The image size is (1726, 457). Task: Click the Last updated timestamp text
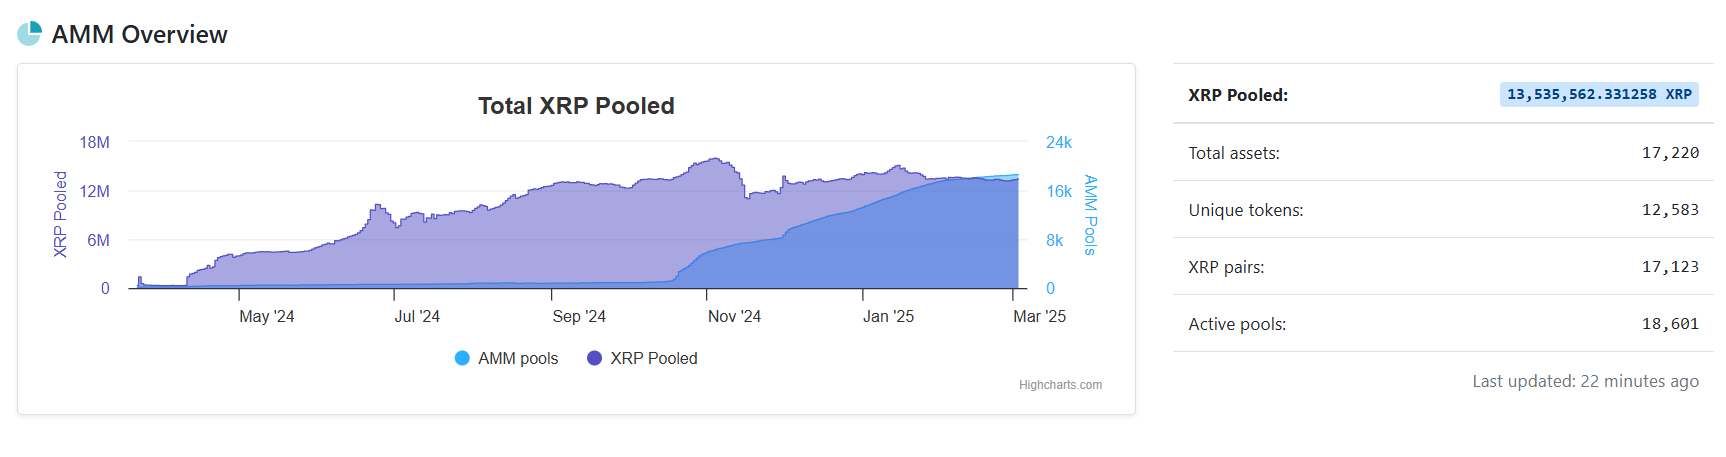click(x=1585, y=381)
